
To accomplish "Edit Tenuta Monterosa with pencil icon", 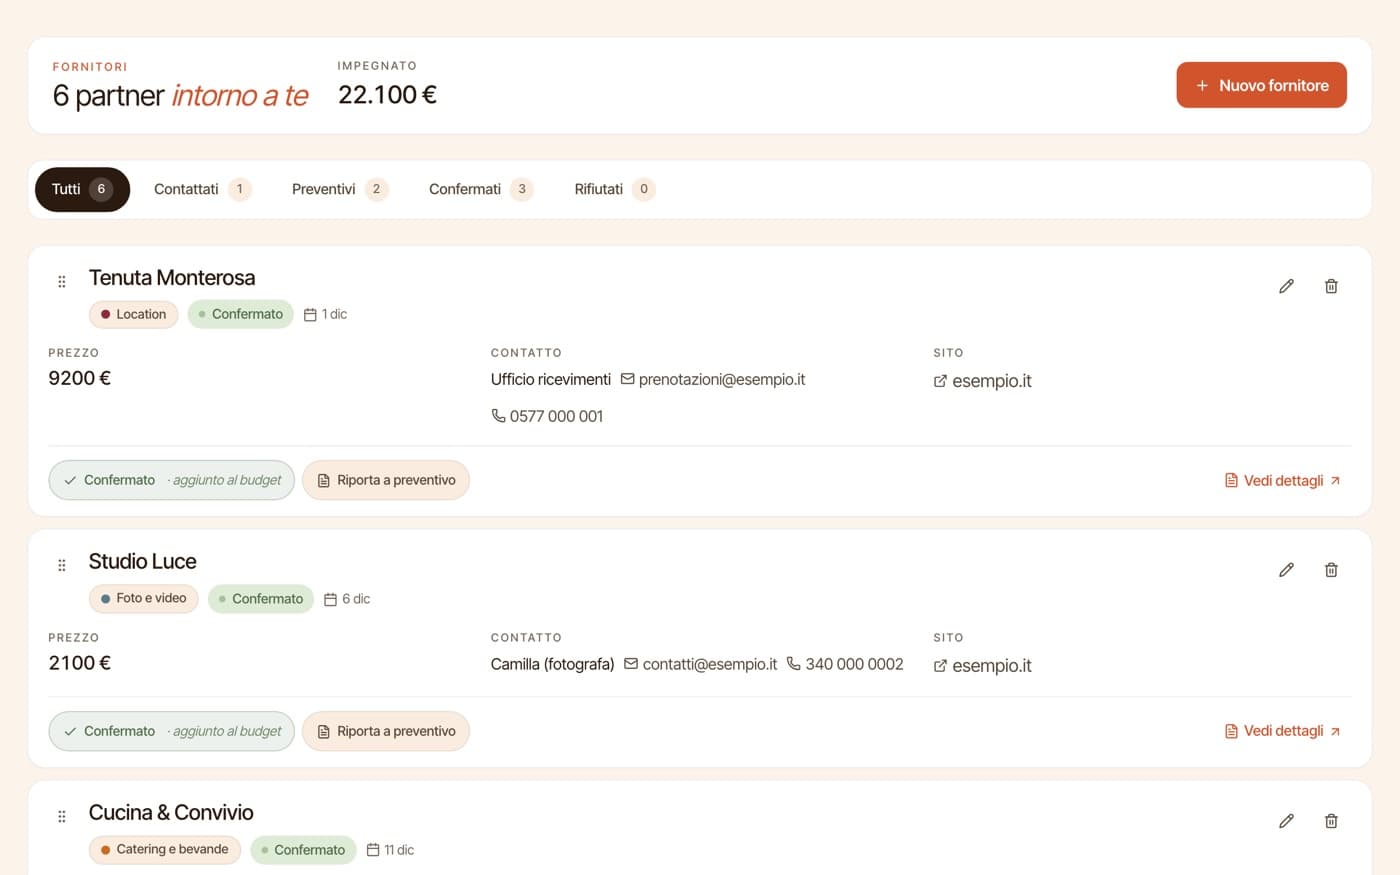I will 1286,286.
